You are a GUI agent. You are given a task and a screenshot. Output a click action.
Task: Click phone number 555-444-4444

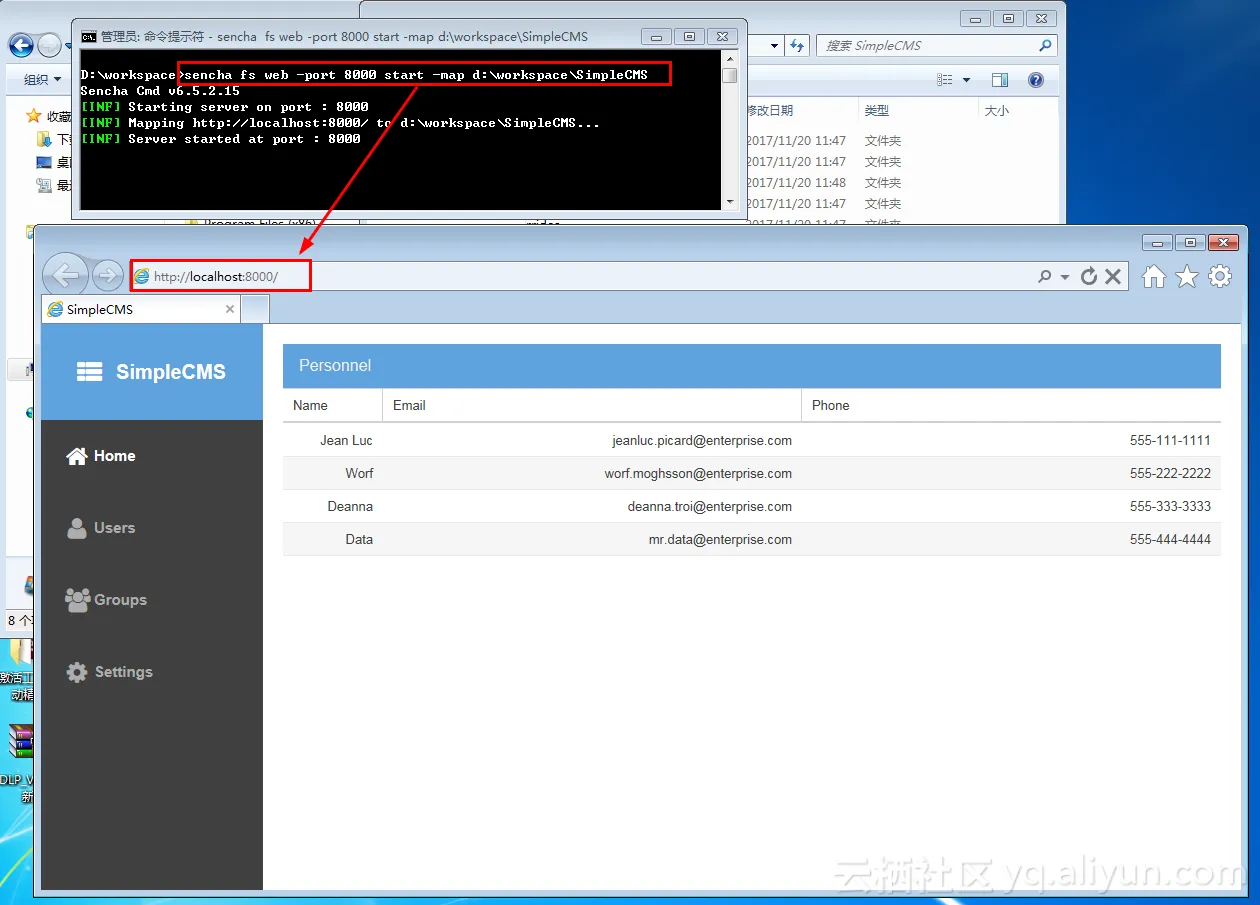(x=1170, y=539)
